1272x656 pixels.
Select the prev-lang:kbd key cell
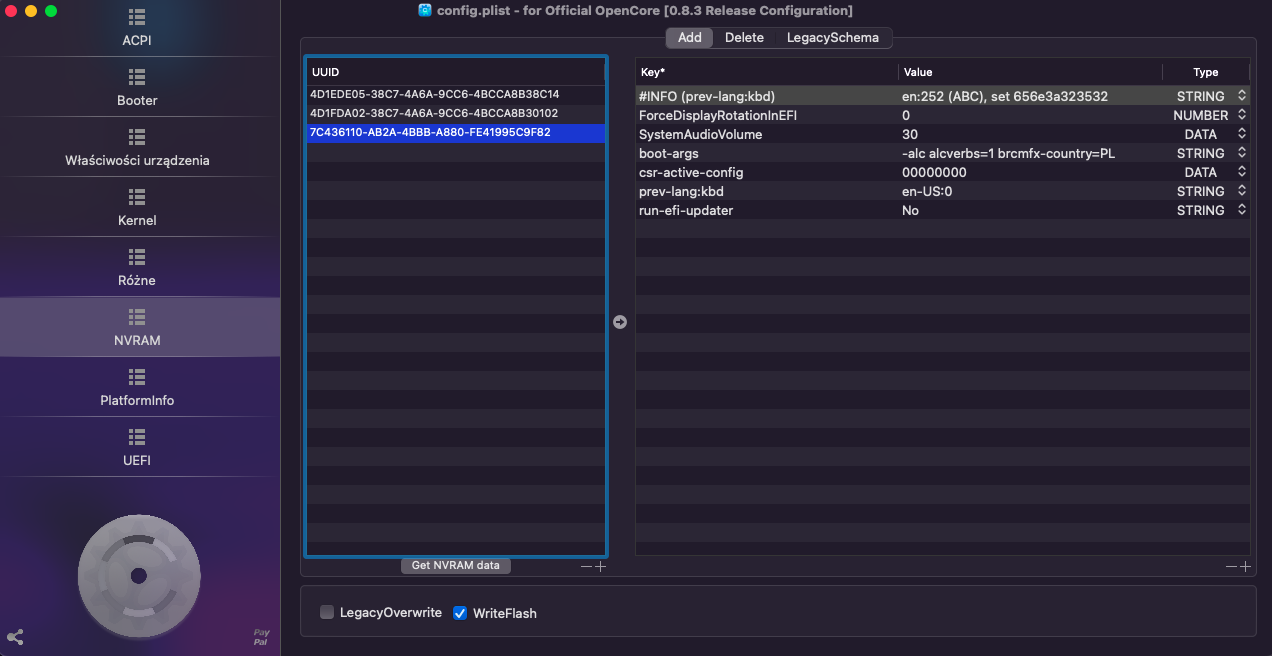[x=681, y=191]
